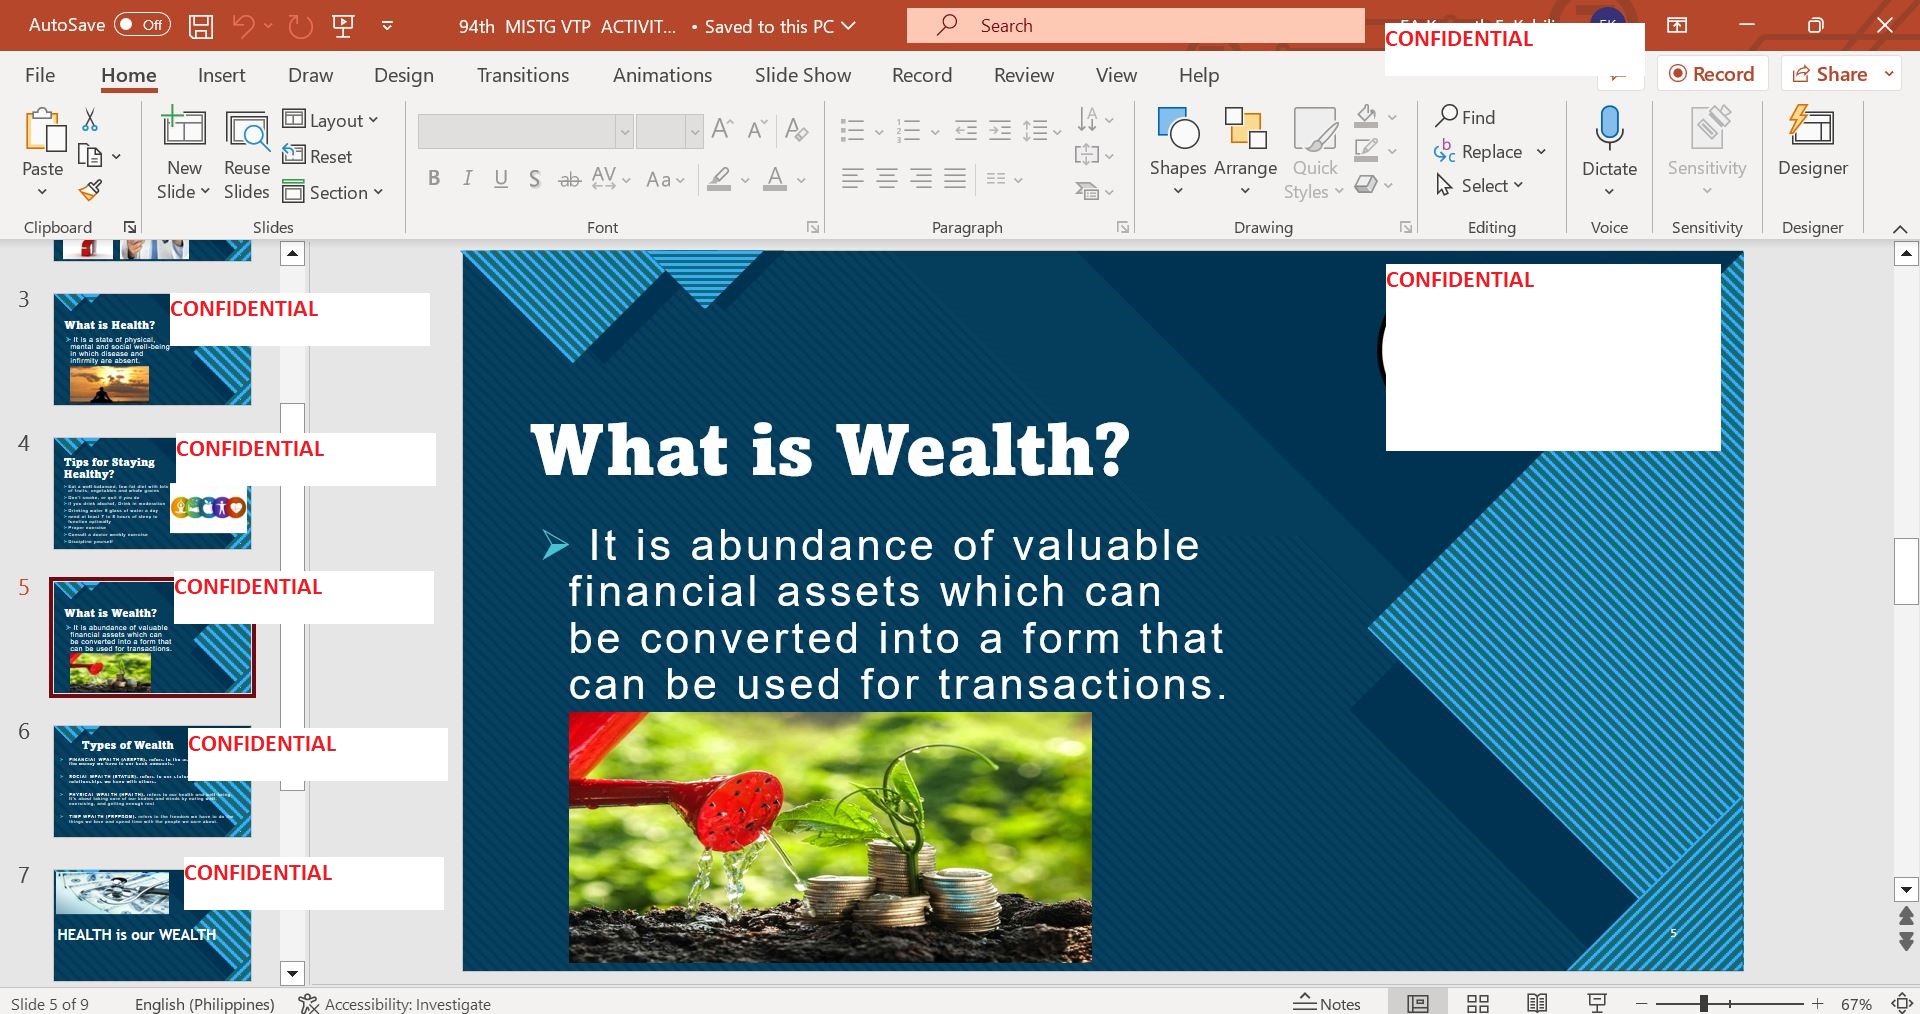Apply strikethrough formatting
The height and width of the screenshot is (1014, 1920).
click(x=569, y=179)
